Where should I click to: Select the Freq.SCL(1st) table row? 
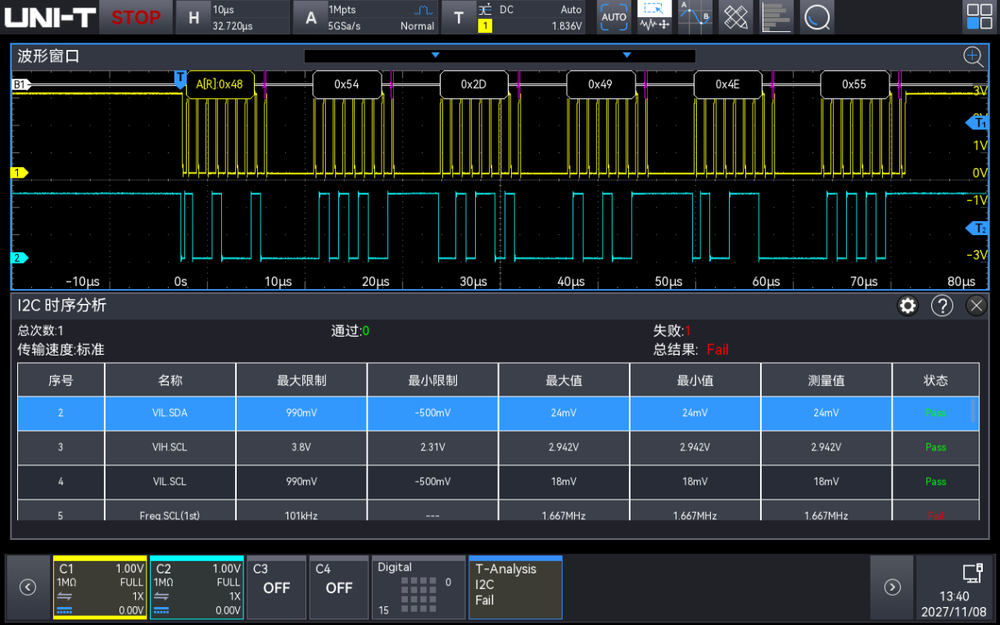click(x=498, y=511)
